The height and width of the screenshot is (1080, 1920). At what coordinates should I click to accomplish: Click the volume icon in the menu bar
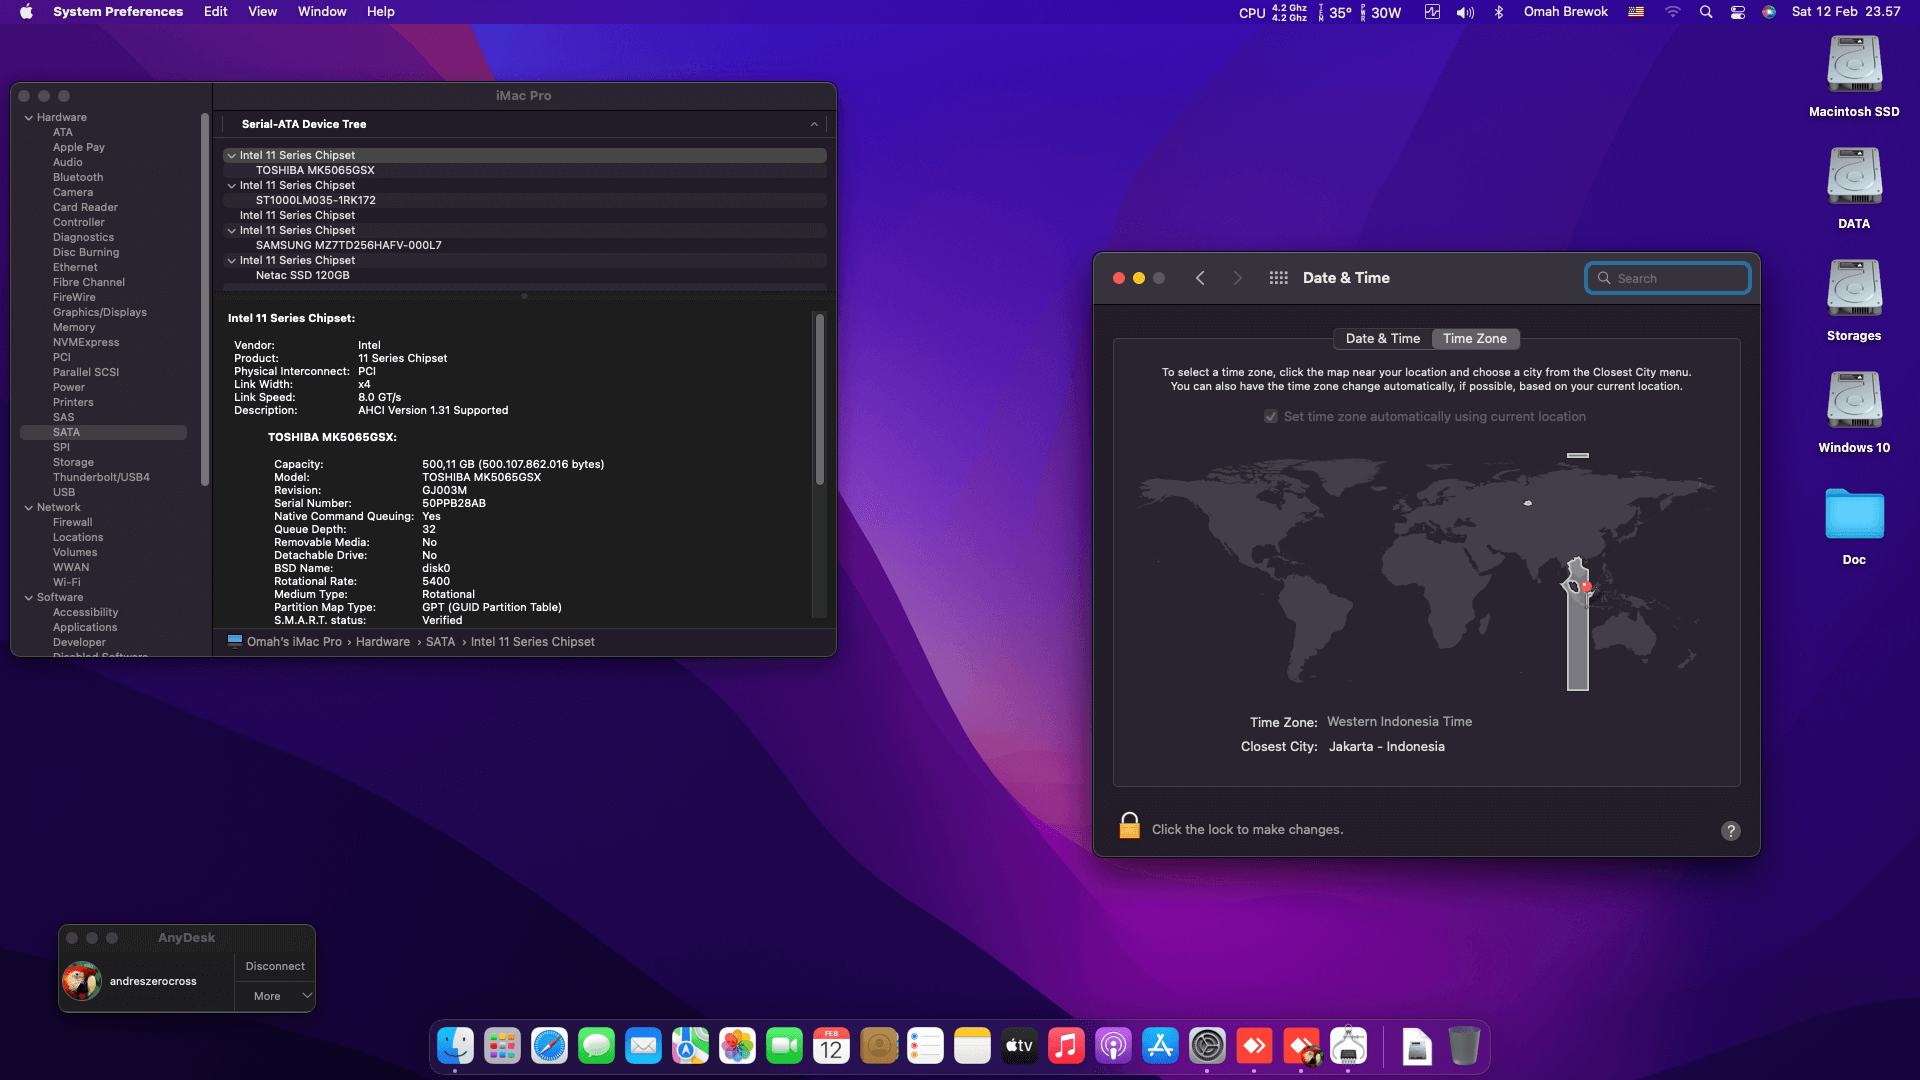(1465, 12)
